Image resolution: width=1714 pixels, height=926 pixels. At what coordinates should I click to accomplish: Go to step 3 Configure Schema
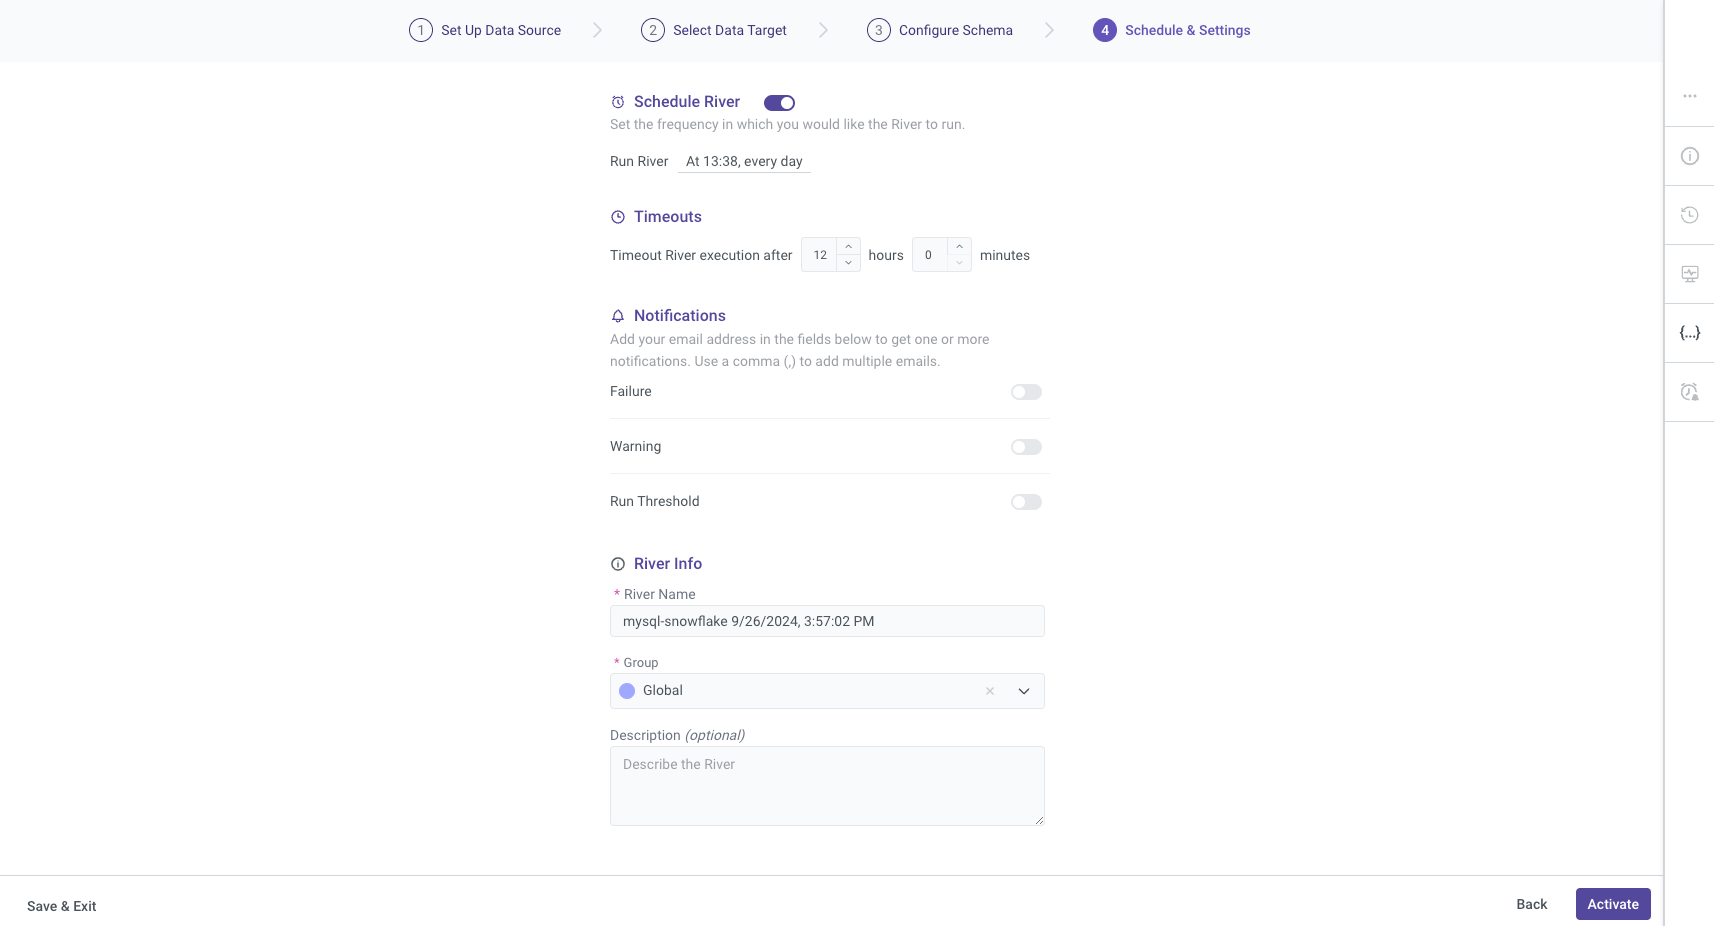click(x=940, y=30)
